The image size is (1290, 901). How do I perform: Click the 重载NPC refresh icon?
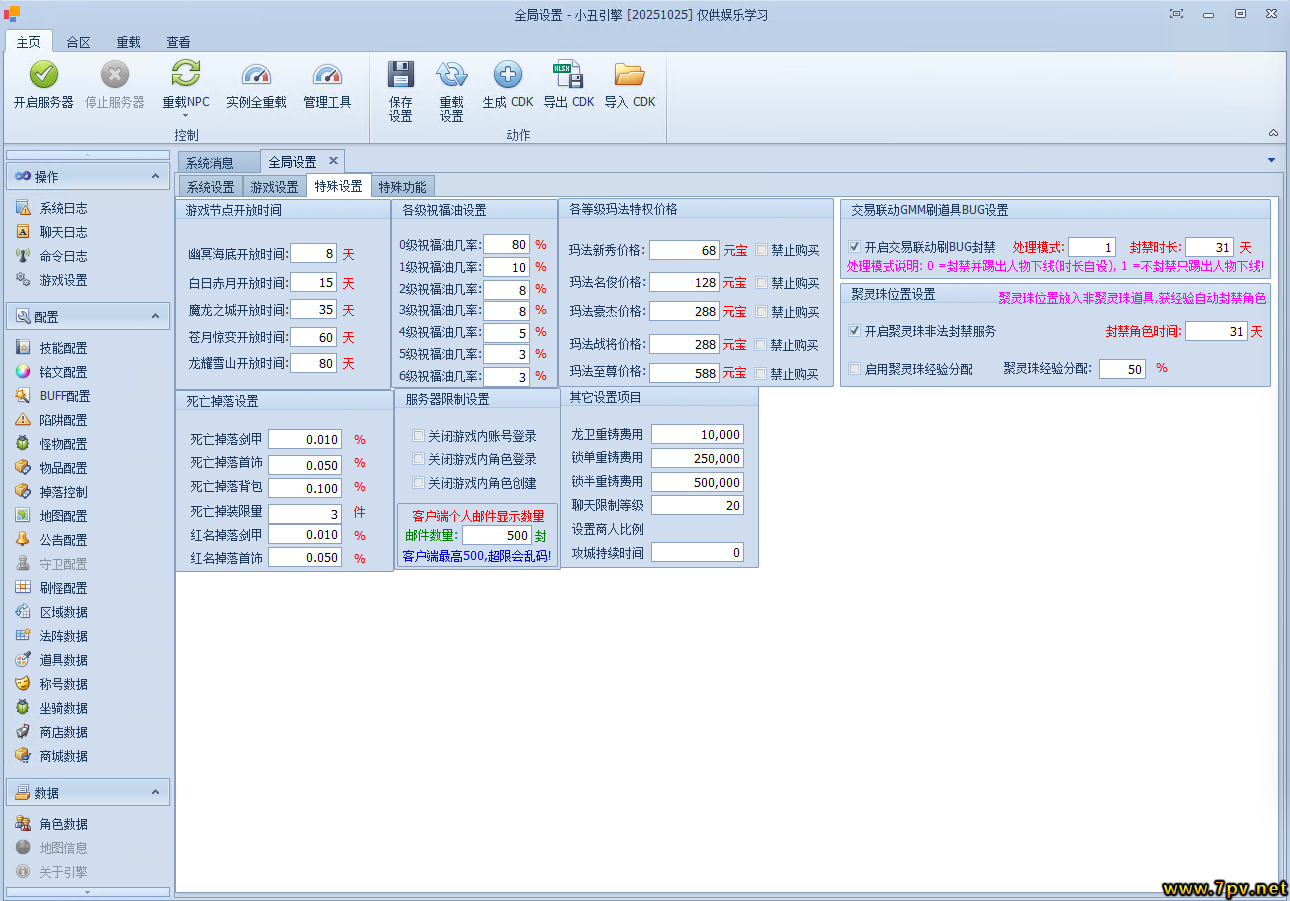click(186, 75)
